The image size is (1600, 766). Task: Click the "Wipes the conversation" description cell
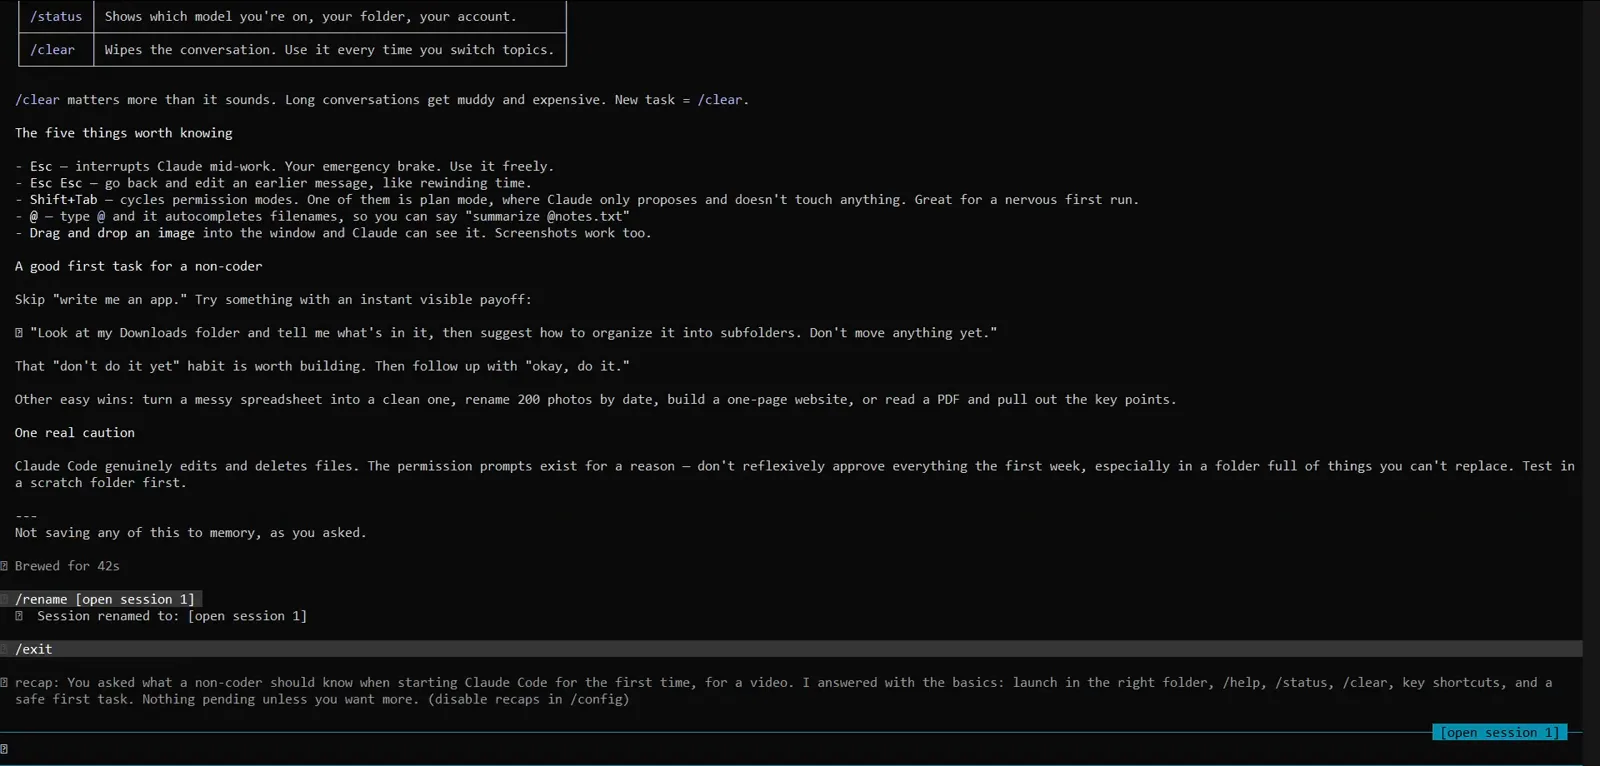tap(329, 50)
